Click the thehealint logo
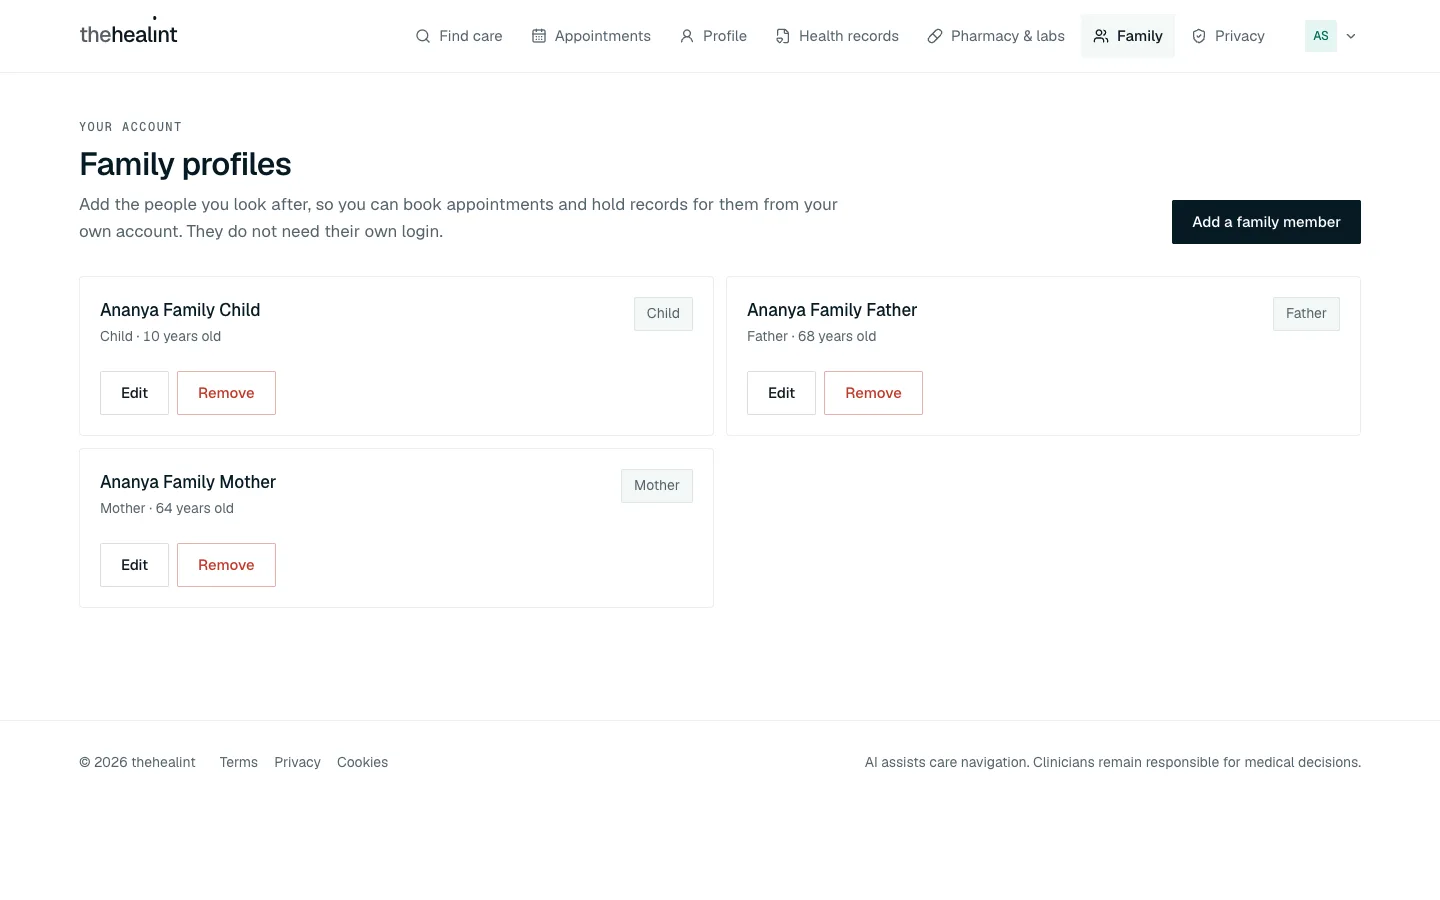The width and height of the screenshot is (1440, 900). [128, 34]
